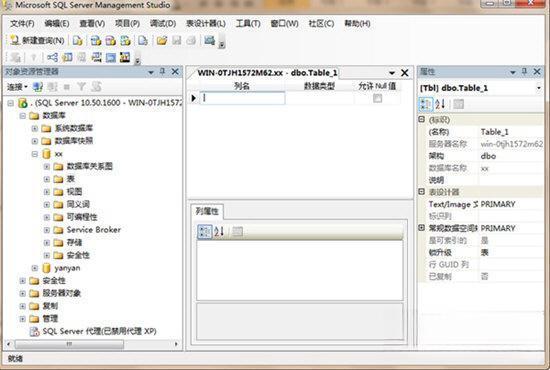Click Alphabetical sort icon in the Properties panel

[440, 104]
